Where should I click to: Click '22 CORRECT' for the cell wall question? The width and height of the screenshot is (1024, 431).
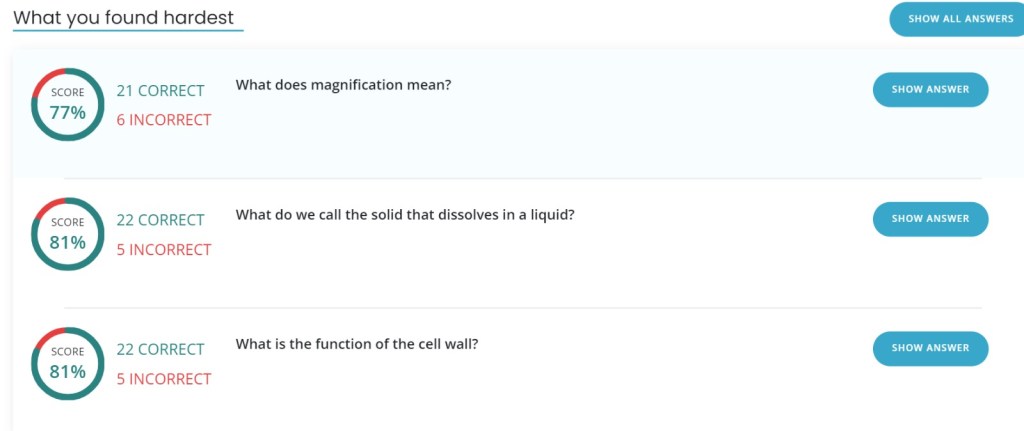160,350
